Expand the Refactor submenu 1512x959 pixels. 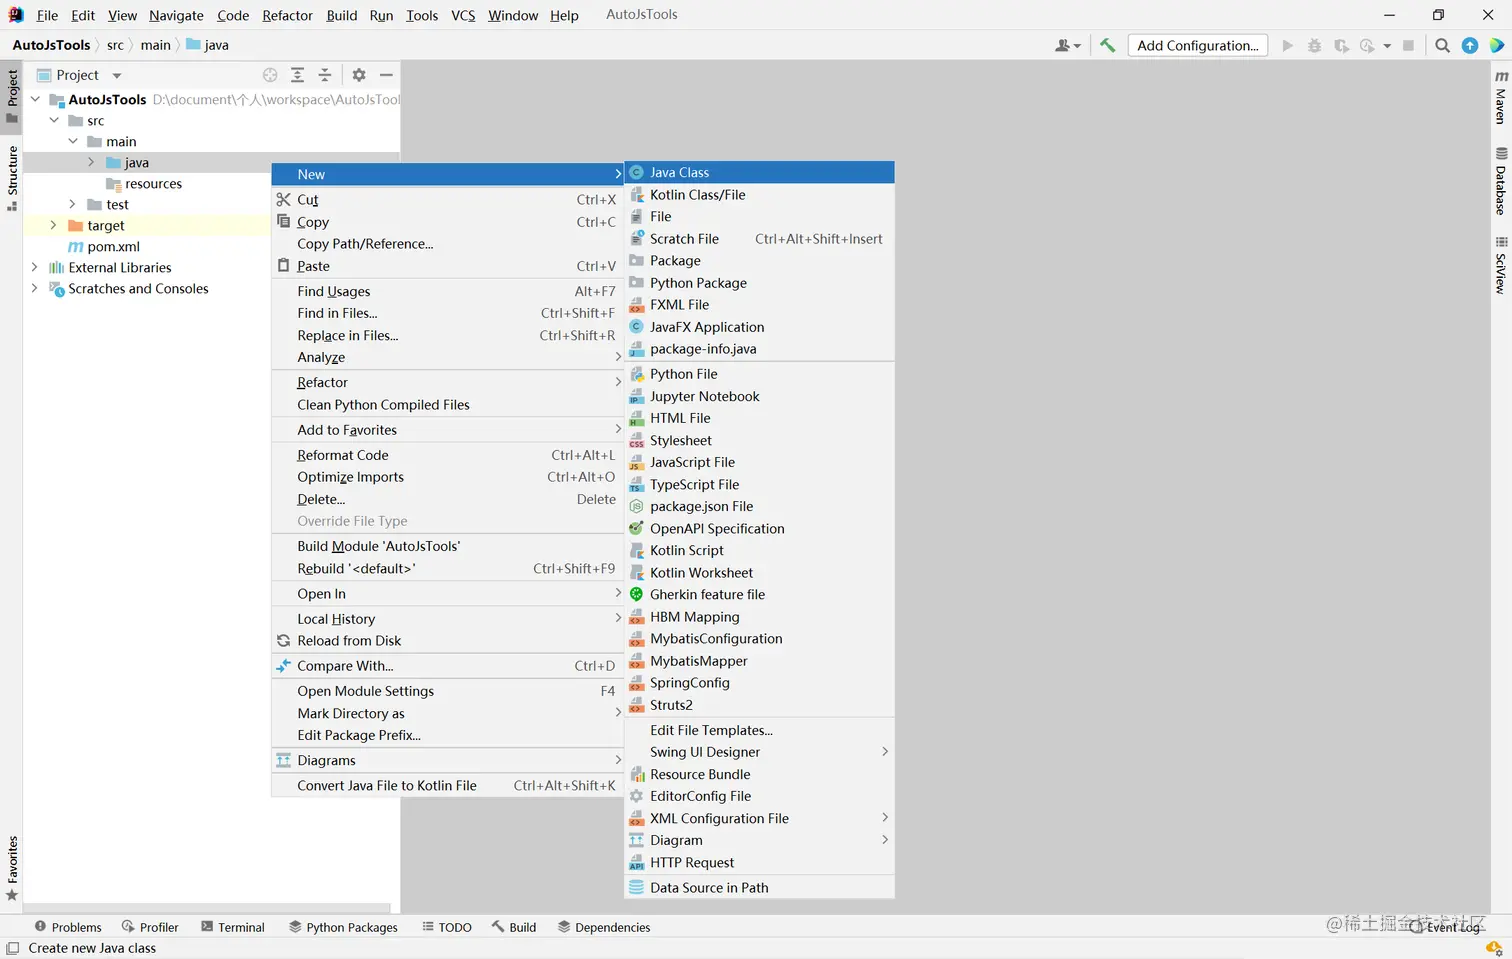click(x=447, y=382)
